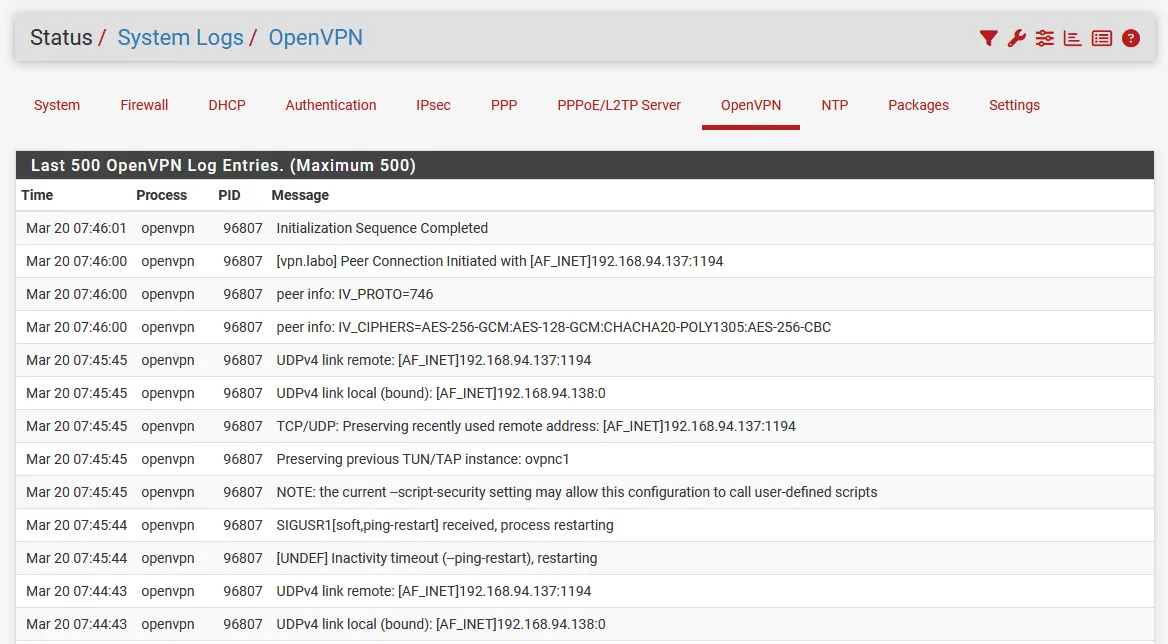The height and width of the screenshot is (644, 1168).
Task: Open the PPP tab
Action: (504, 105)
